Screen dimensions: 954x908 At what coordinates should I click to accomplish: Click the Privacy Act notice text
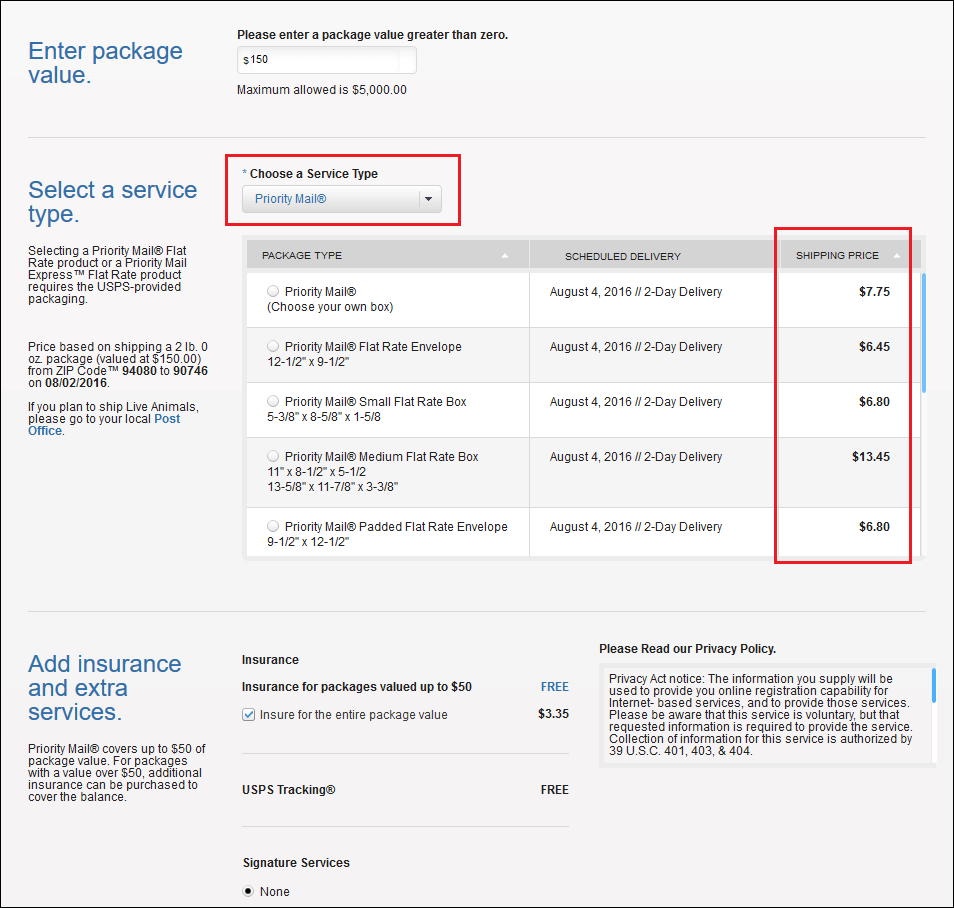point(761,714)
